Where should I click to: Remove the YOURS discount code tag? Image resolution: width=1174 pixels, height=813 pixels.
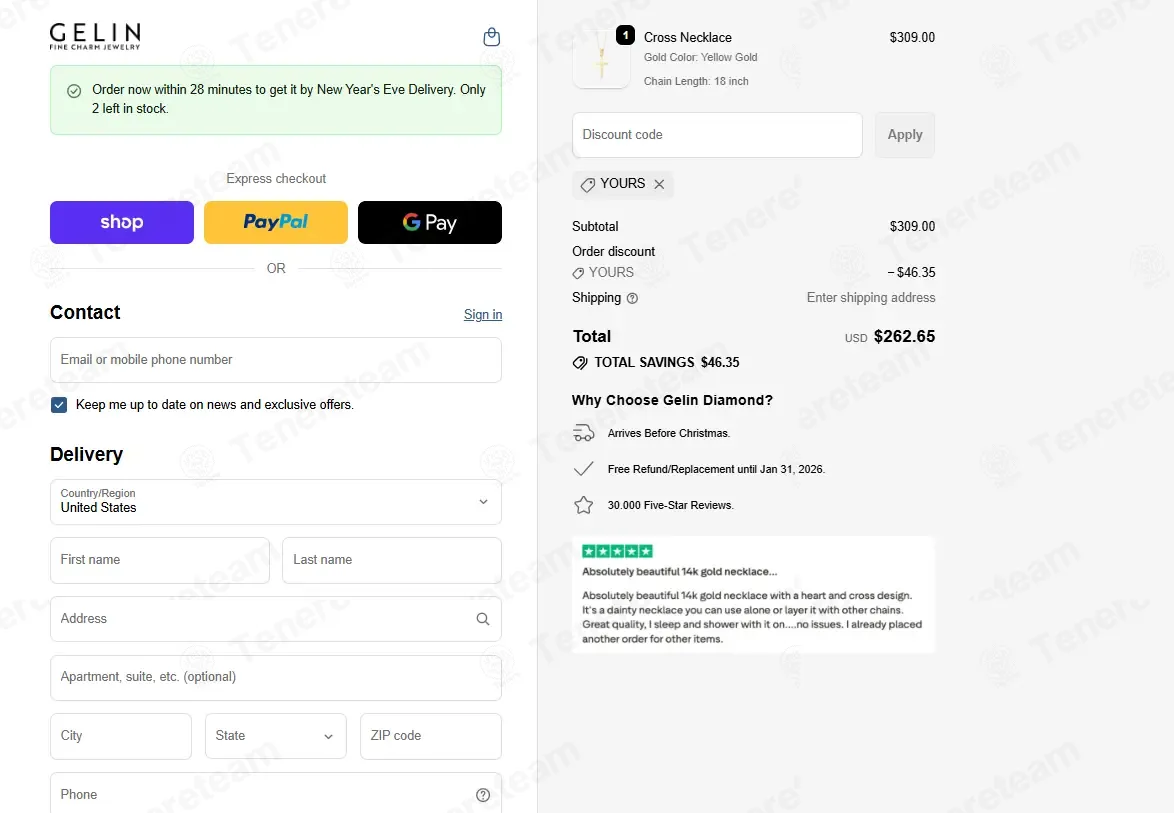(x=659, y=184)
